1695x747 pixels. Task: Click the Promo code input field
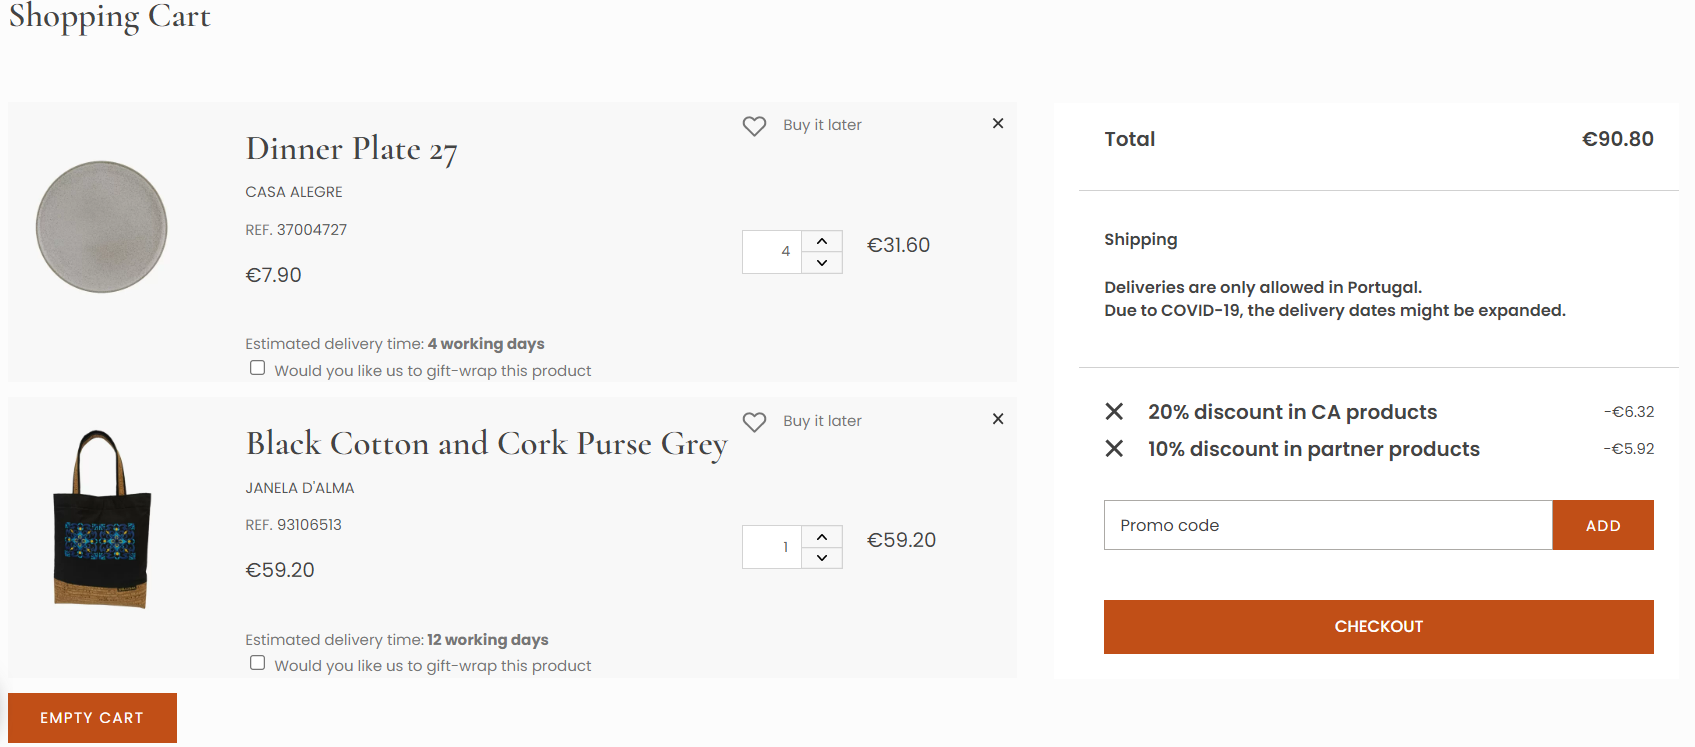1327,525
